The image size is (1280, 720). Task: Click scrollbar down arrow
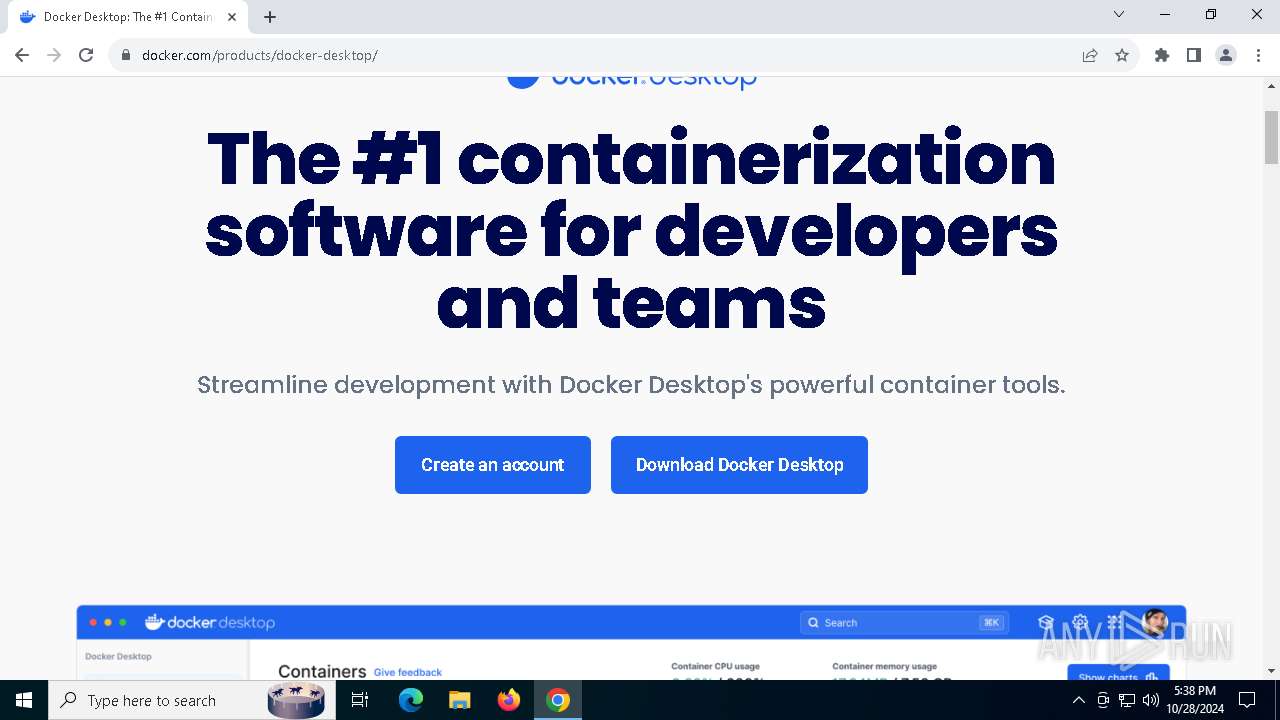(1271, 671)
